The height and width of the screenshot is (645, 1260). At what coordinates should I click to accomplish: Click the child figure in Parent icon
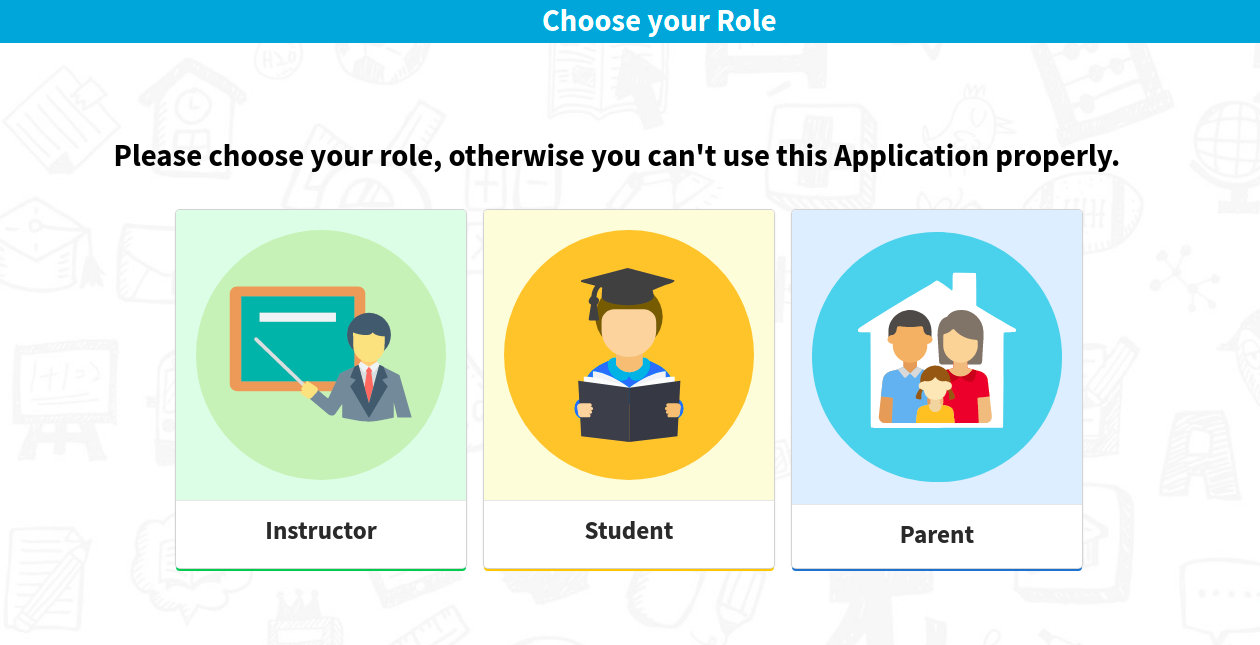click(x=935, y=395)
